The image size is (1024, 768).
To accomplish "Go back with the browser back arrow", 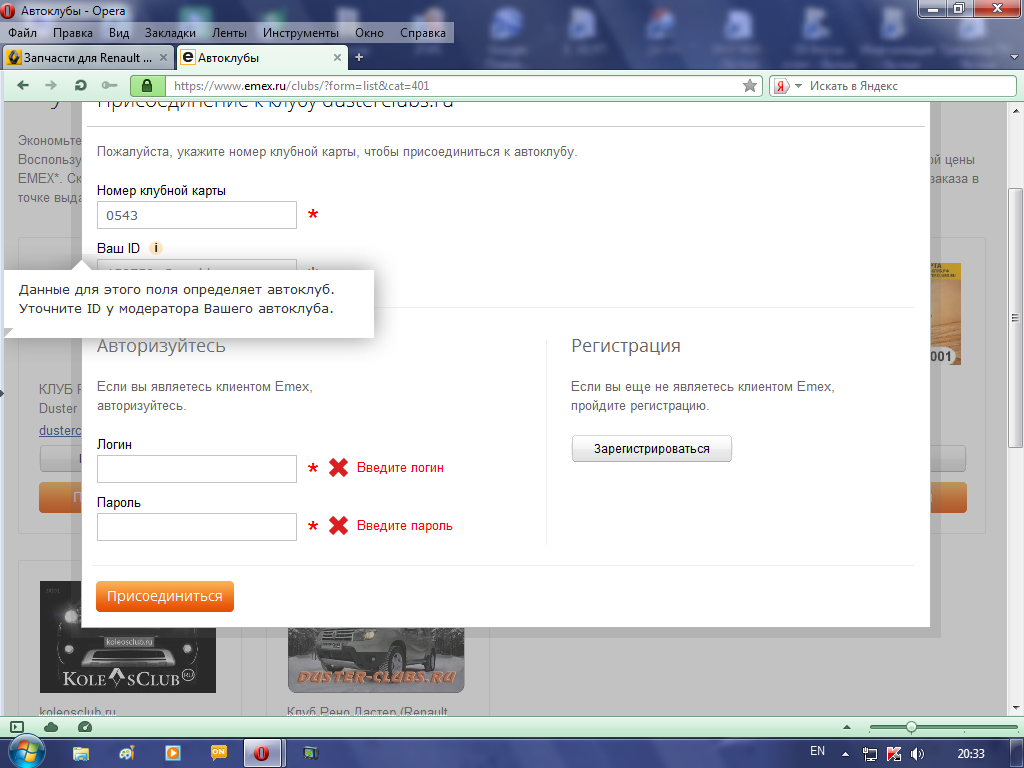I will click(23, 86).
